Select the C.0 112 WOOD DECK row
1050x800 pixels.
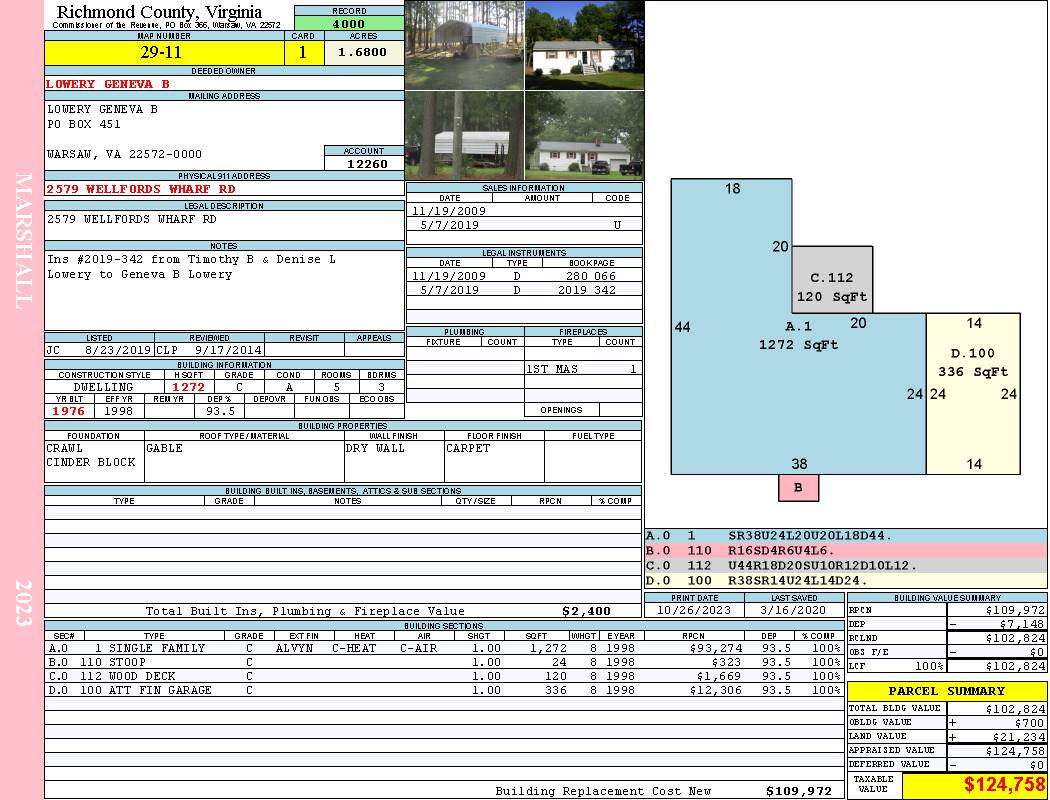[444, 676]
